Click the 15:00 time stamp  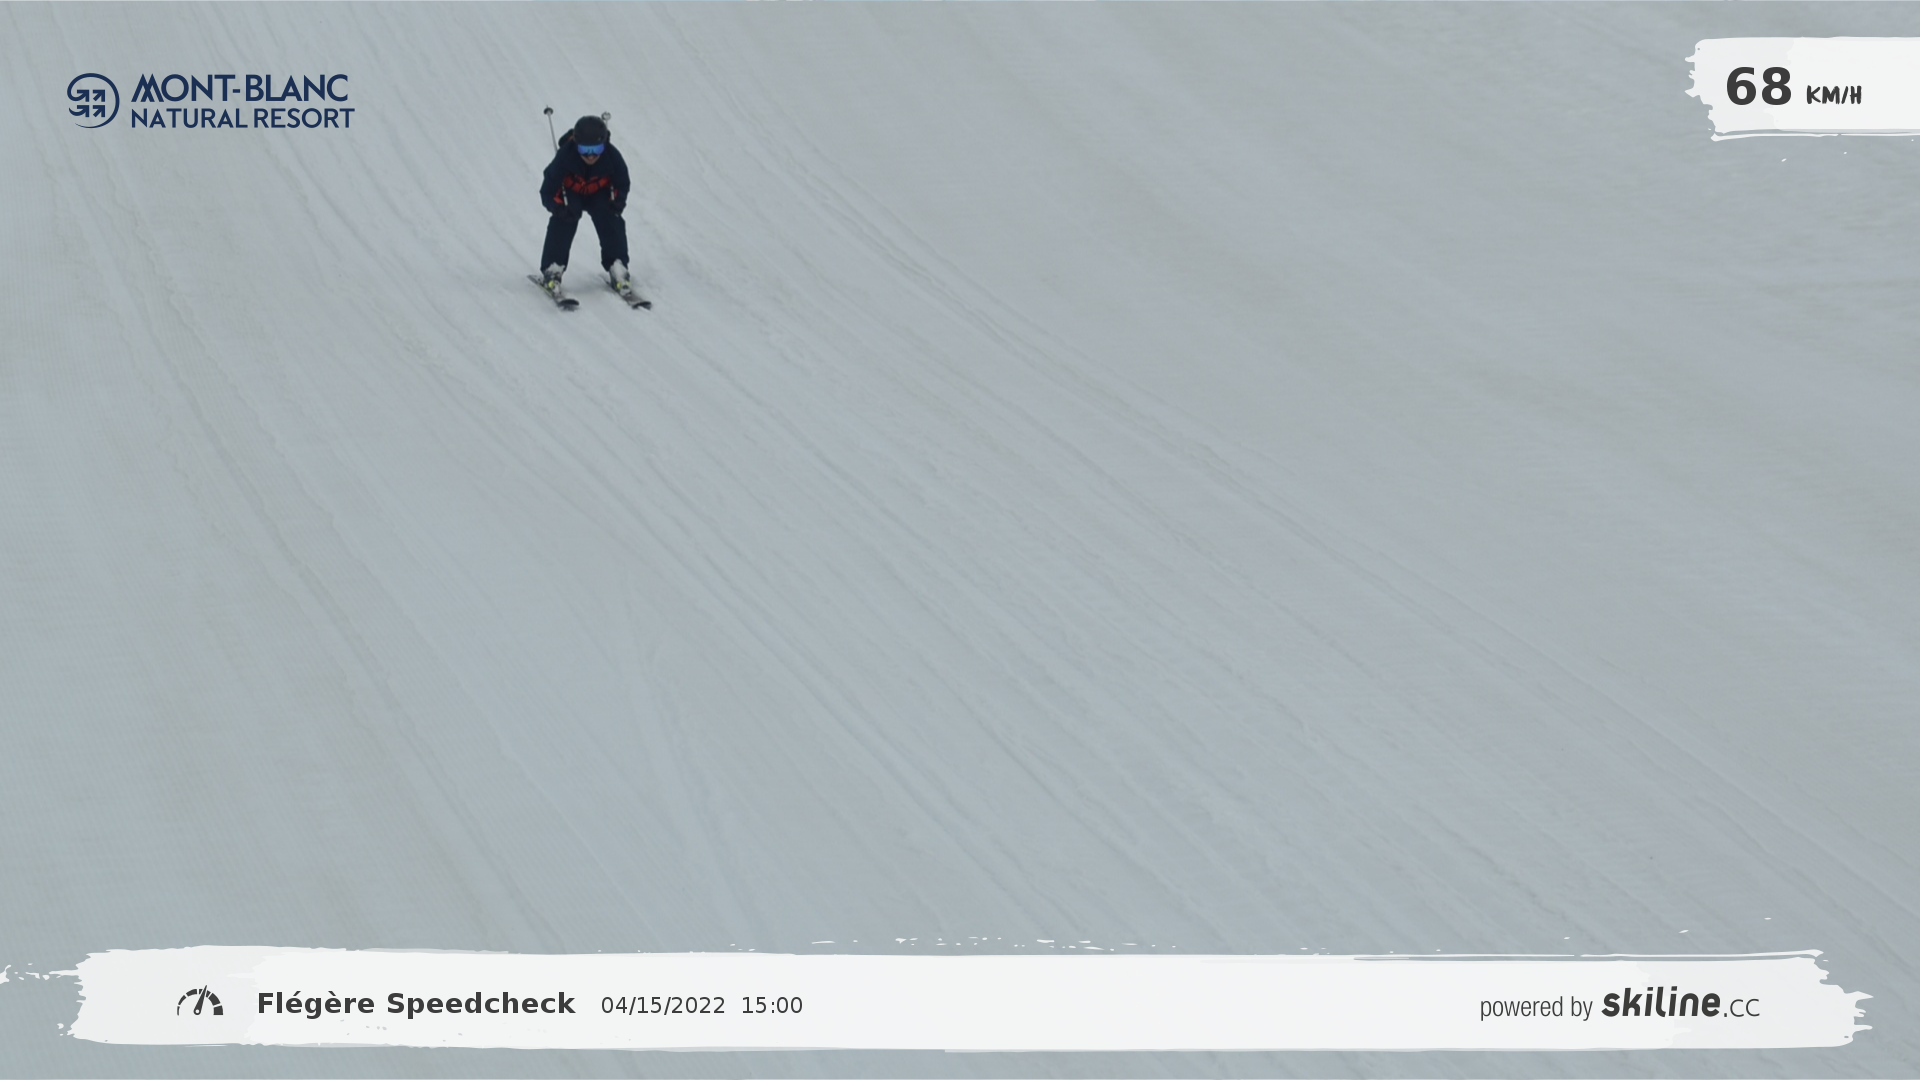click(771, 1006)
